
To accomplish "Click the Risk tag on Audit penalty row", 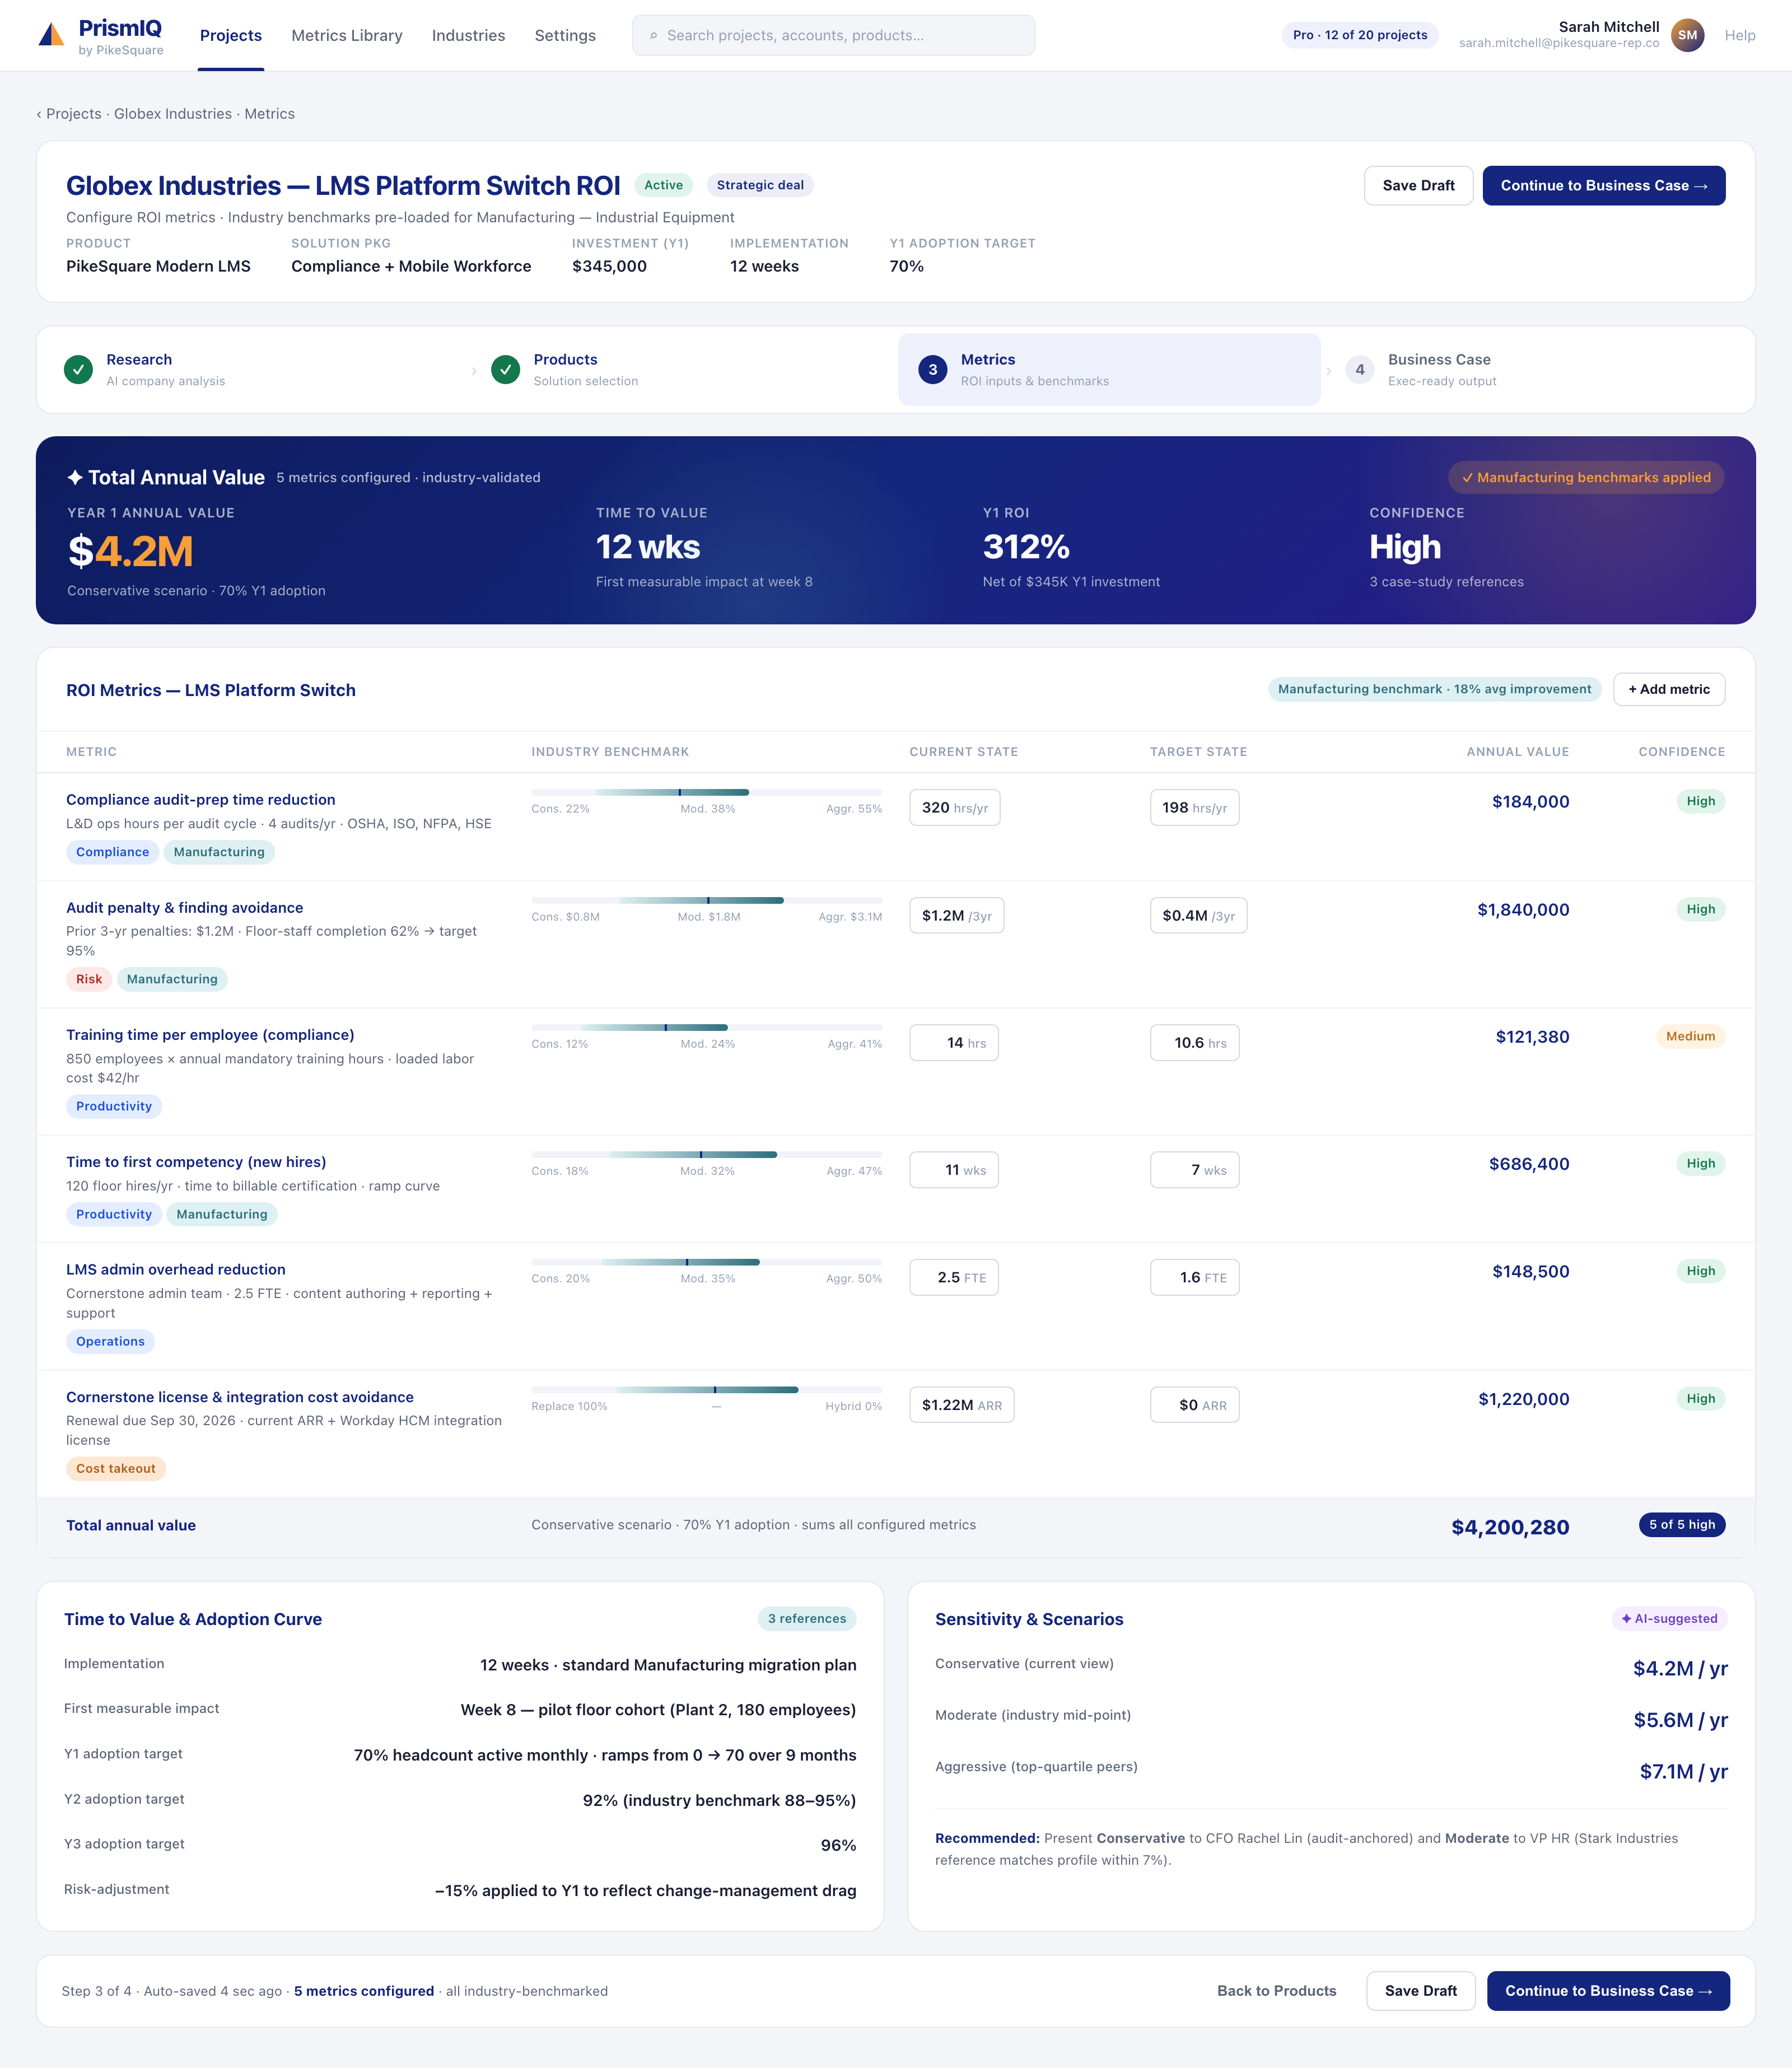I will coord(89,979).
